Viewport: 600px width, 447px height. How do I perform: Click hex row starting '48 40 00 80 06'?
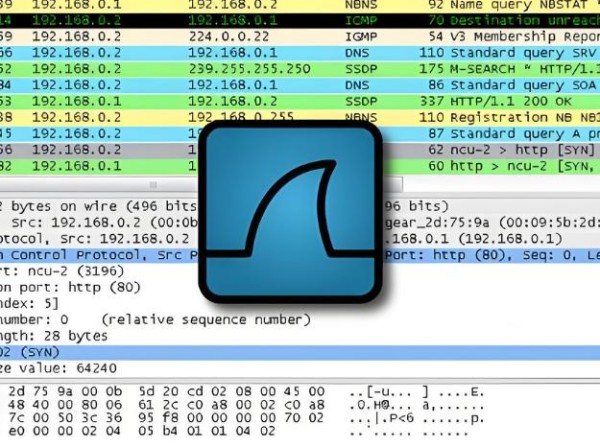coord(166,405)
